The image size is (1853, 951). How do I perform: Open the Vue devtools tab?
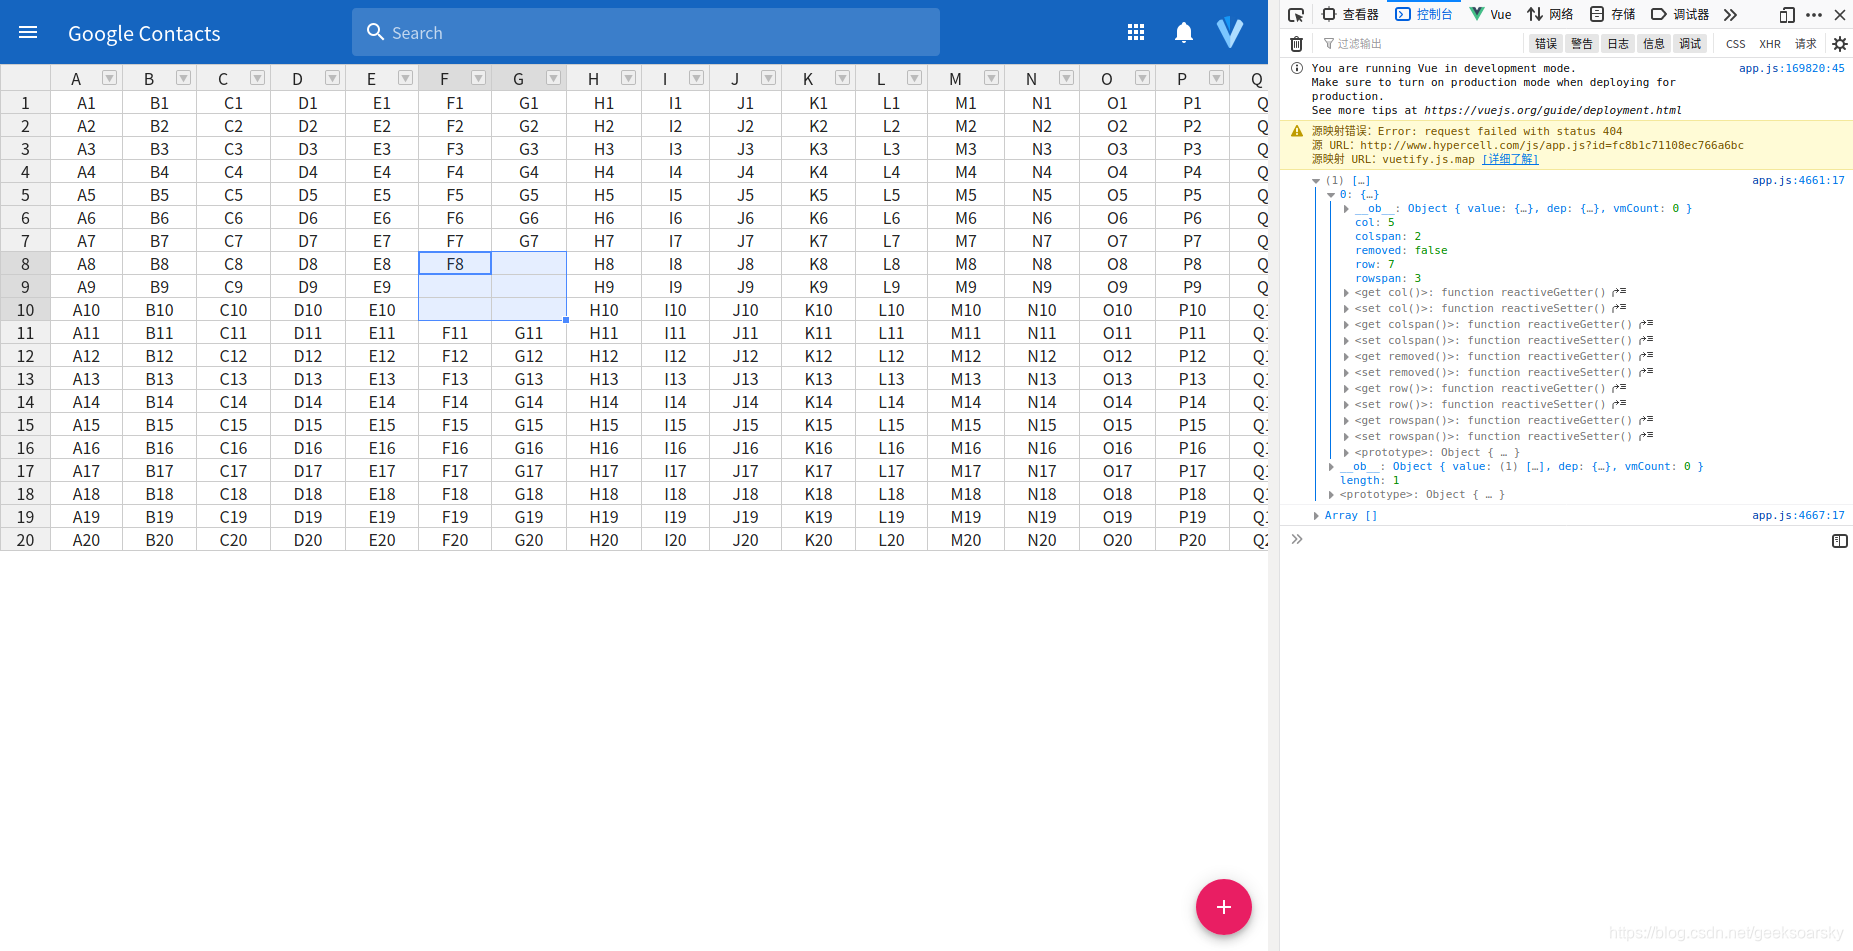[1490, 14]
